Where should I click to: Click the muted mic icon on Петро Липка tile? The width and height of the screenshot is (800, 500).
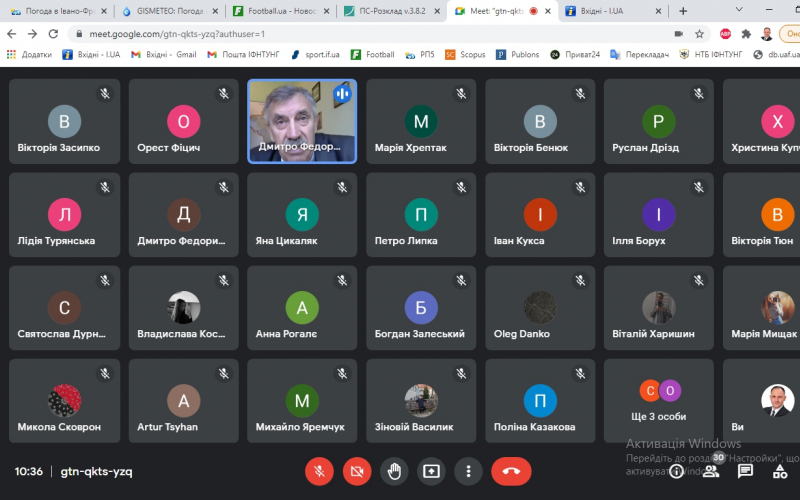pyautogui.click(x=461, y=187)
